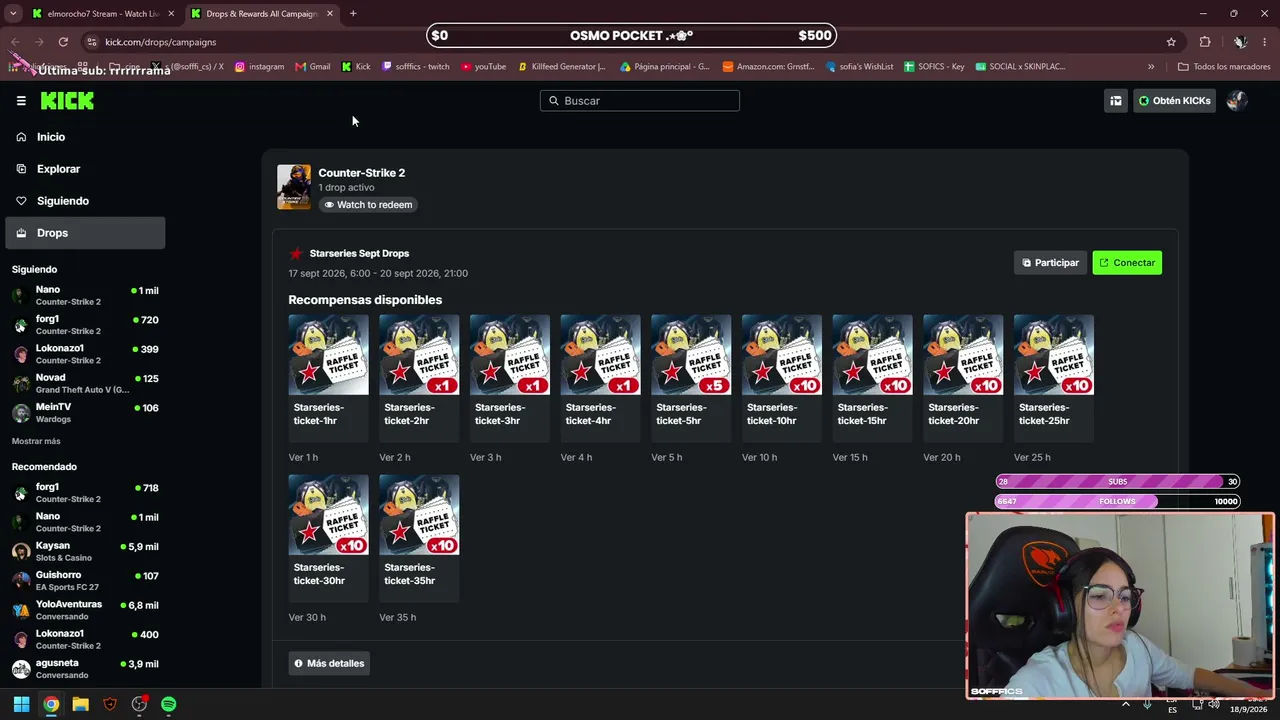Click the Counter-Strike 2 game cover
Viewport: 1280px width, 720px height.
tap(294, 187)
